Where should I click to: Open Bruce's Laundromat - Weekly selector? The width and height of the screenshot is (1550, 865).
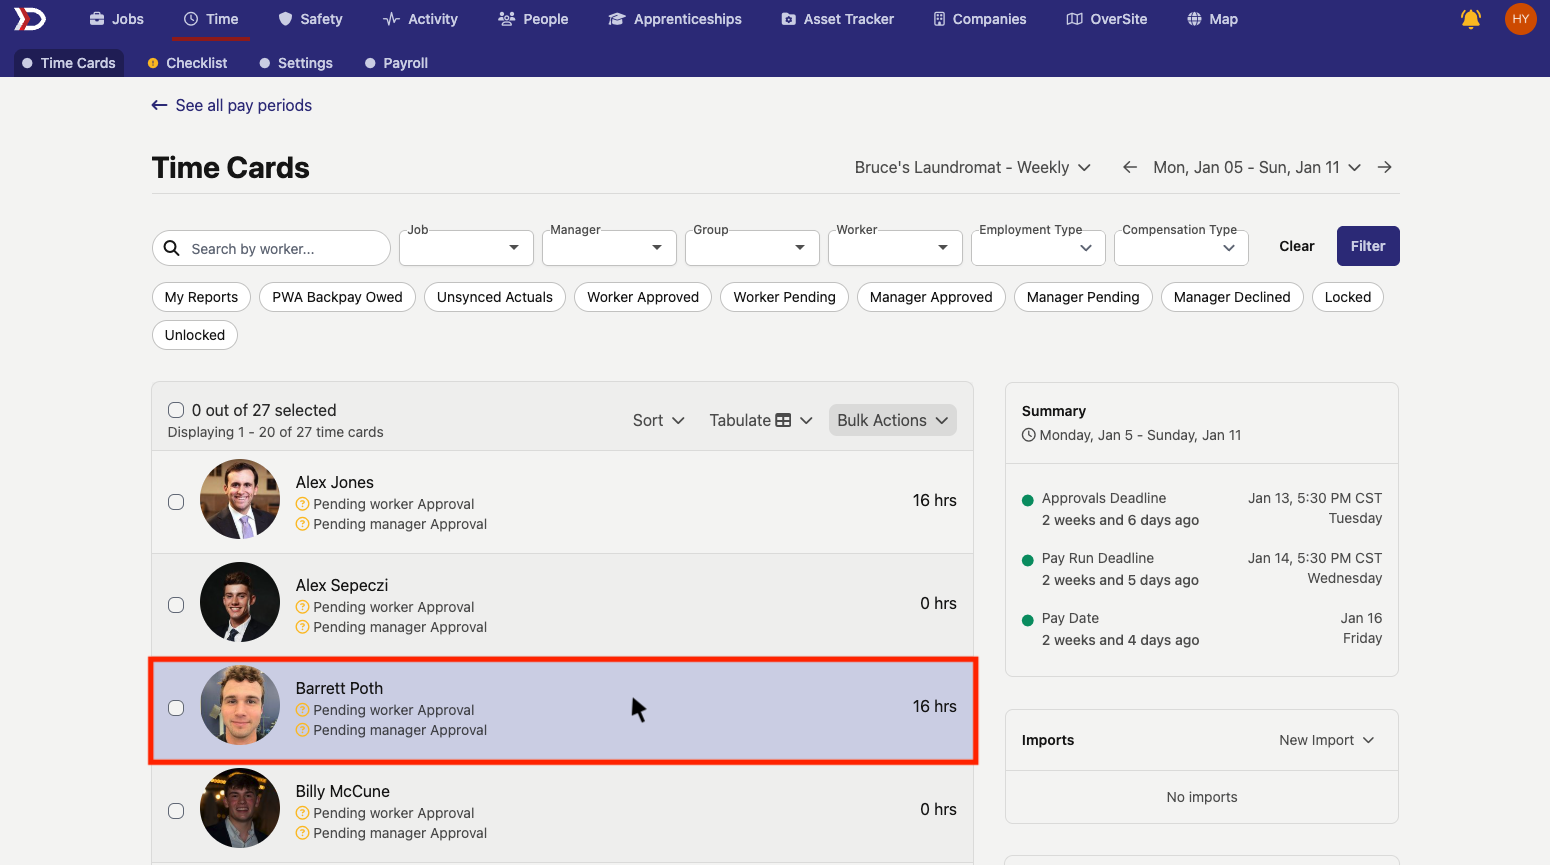(x=971, y=167)
